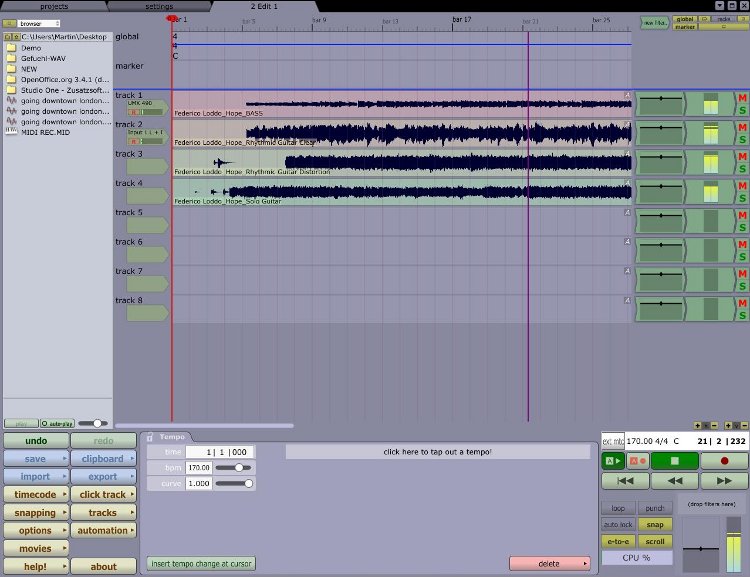Toggle the scroll button
750x577 pixels.
pyautogui.click(x=655, y=541)
